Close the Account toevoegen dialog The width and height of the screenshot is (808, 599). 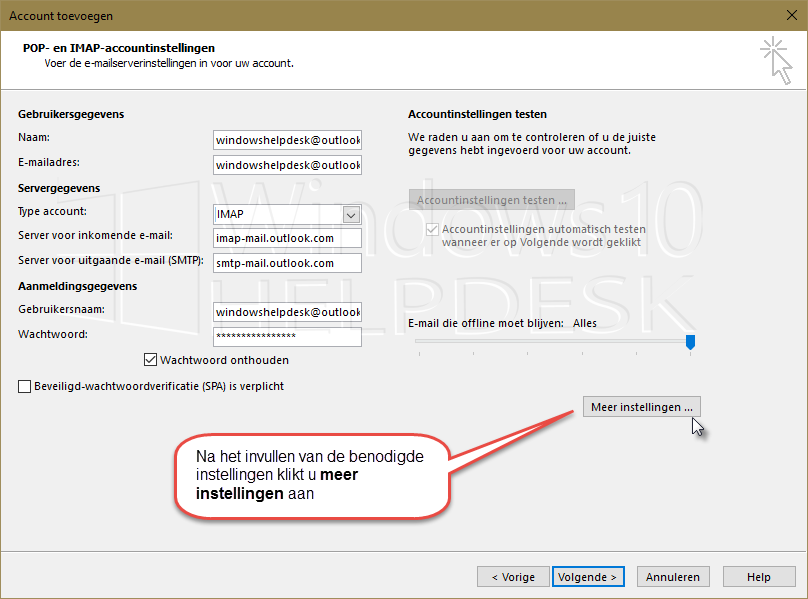792,15
